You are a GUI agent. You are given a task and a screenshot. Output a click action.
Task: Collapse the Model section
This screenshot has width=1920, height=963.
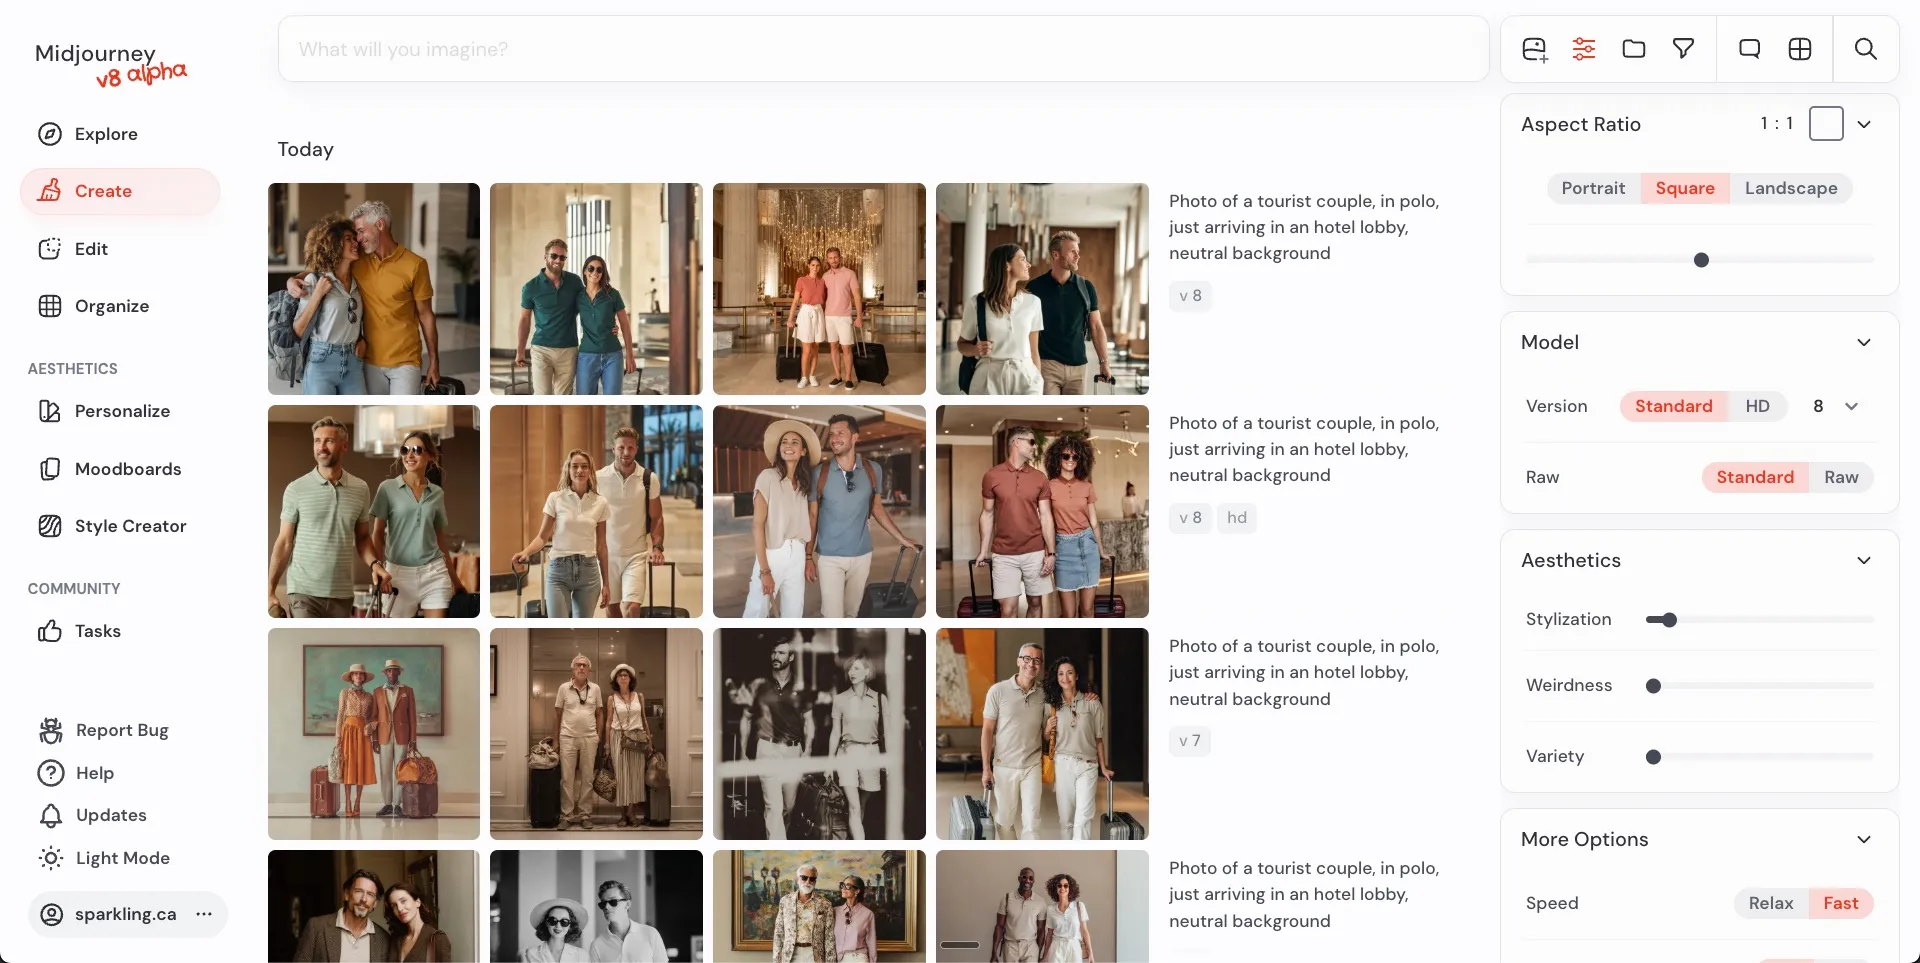(x=1864, y=342)
